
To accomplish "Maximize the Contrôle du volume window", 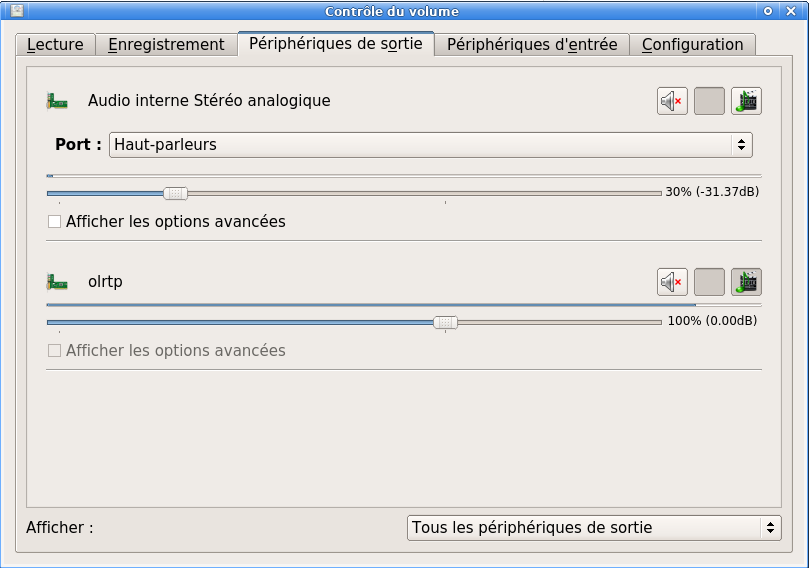I will (x=768, y=11).
